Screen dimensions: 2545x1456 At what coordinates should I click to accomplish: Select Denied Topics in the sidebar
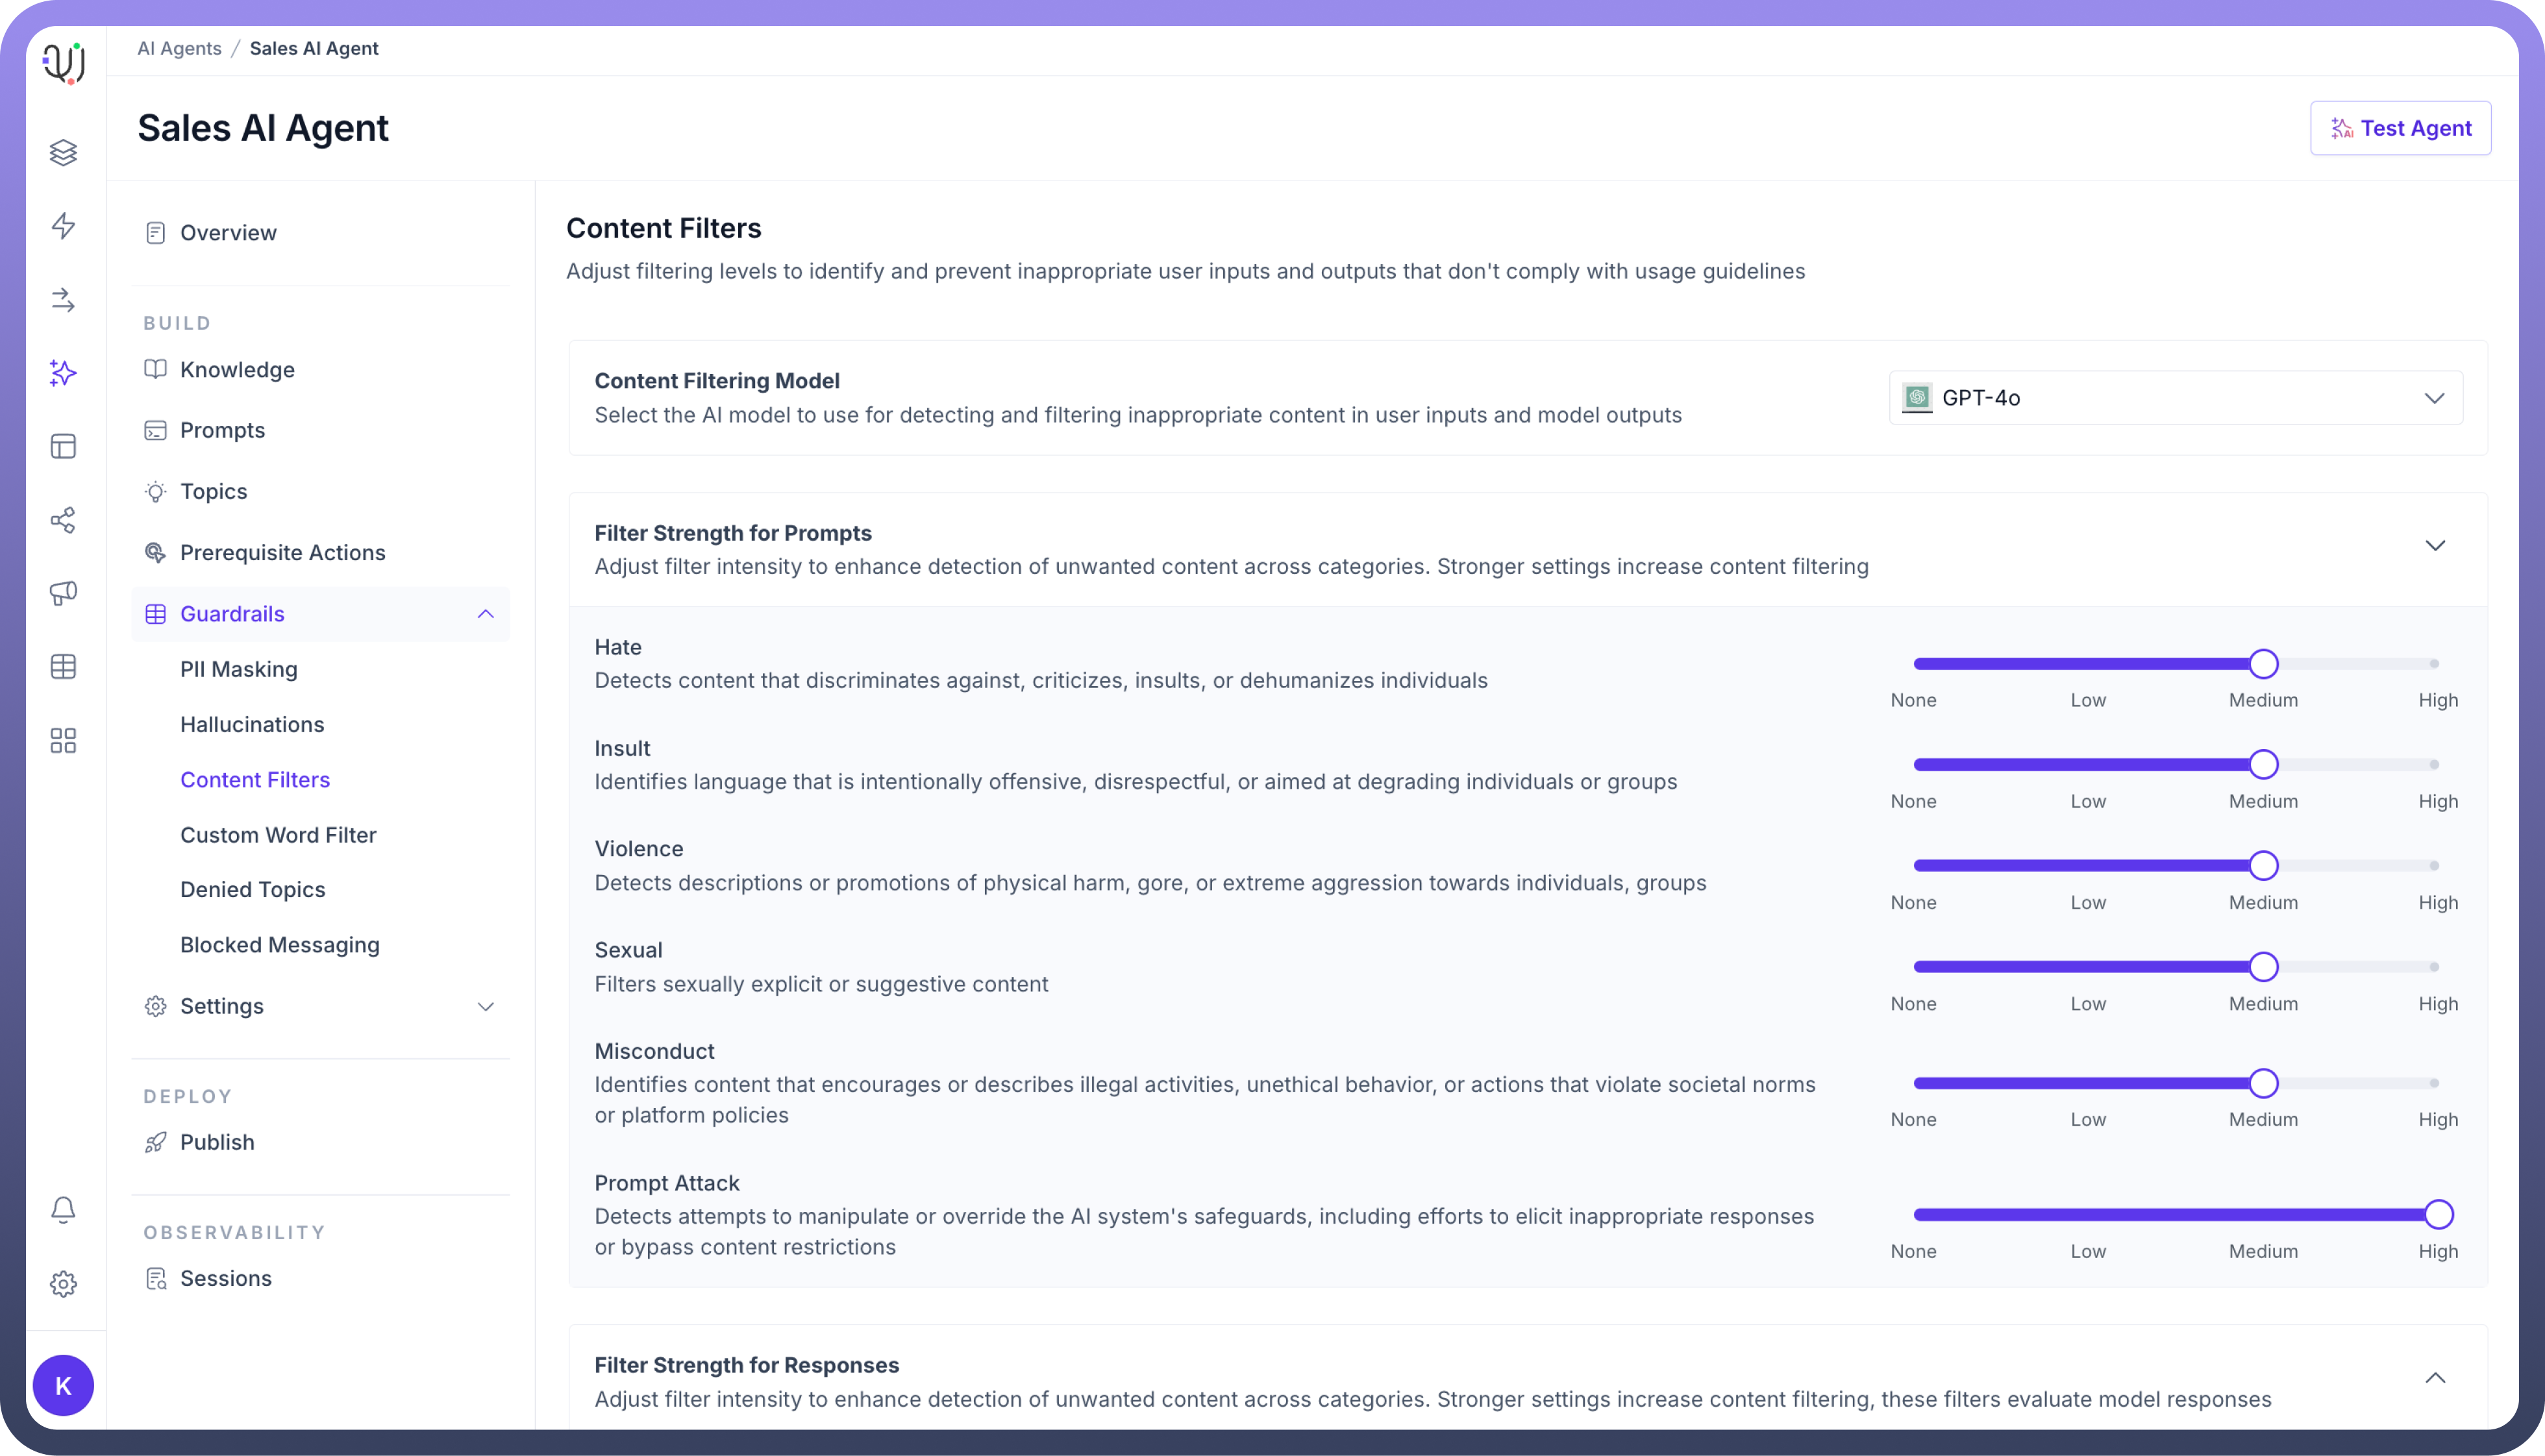253,890
